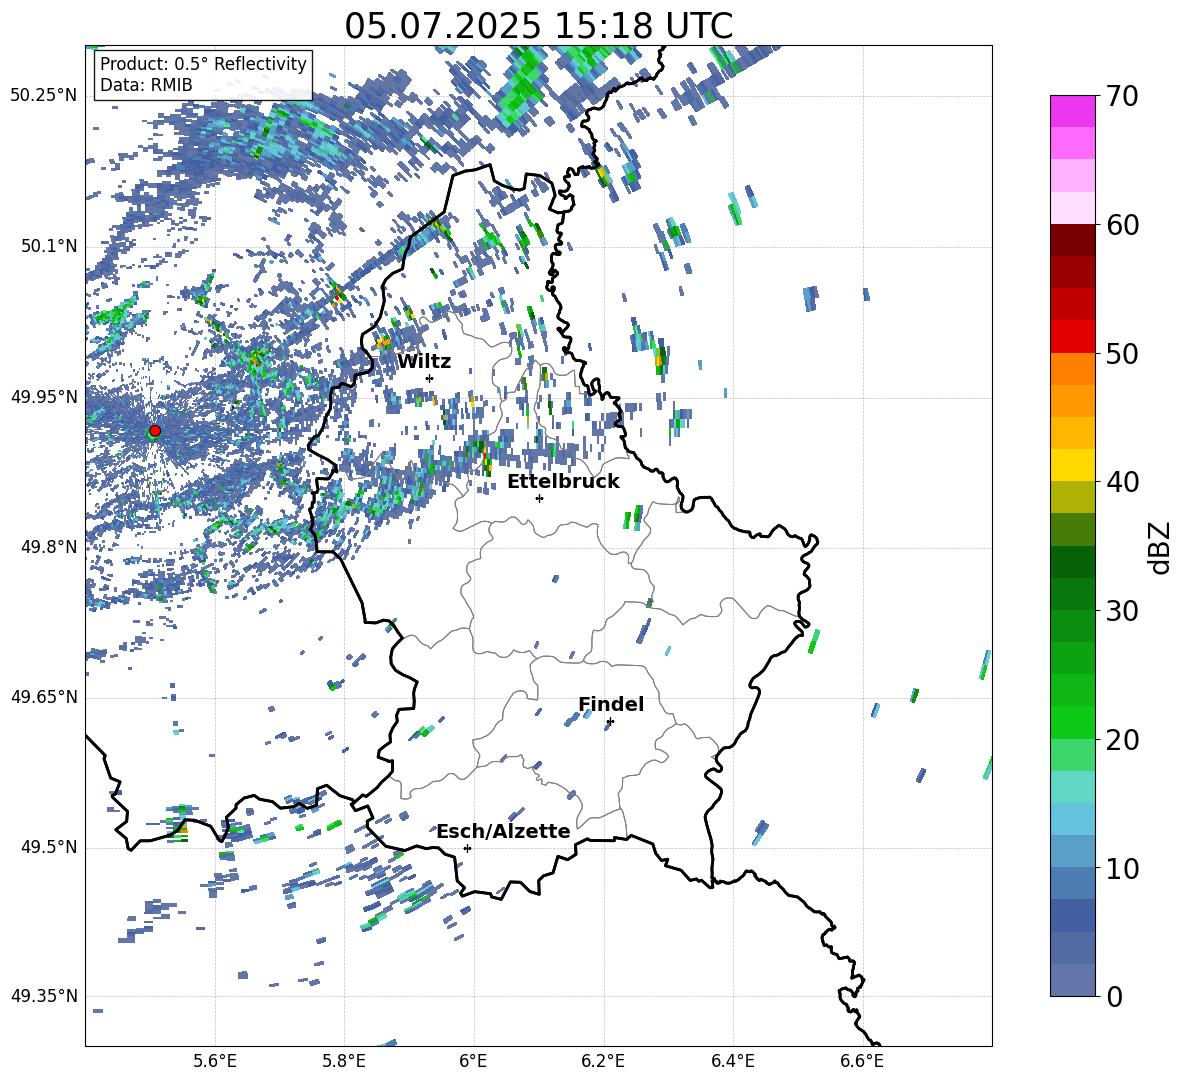The image size is (1184, 1081).
Task: Click the 60 tick on the colorbar
Action: point(1122,225)
